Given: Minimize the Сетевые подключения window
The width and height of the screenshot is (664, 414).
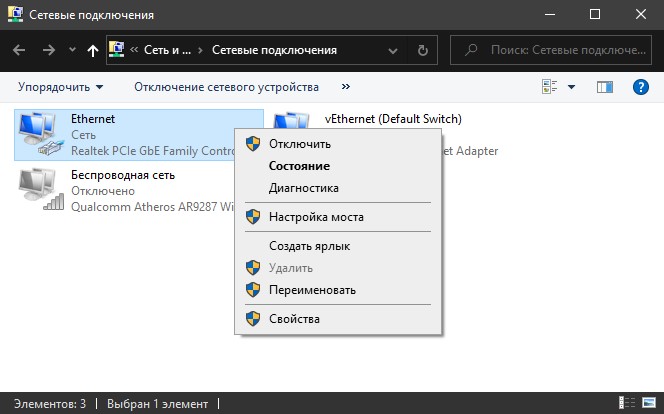Looking at the screenshot, I should pyautogui.click(x=550, y=14).
